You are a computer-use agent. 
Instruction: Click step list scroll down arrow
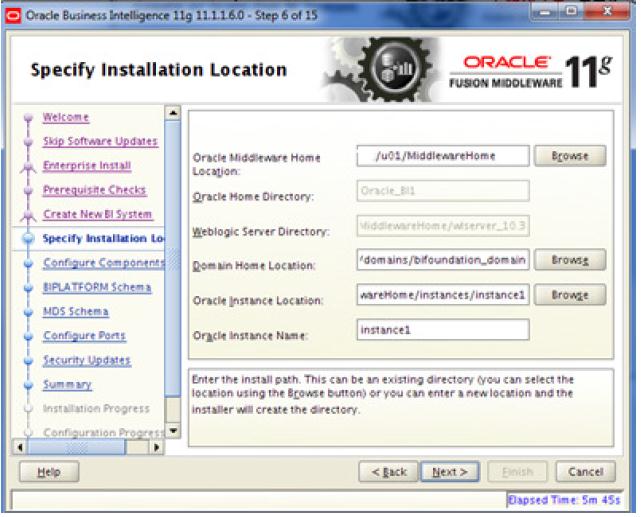coord(173,430)
